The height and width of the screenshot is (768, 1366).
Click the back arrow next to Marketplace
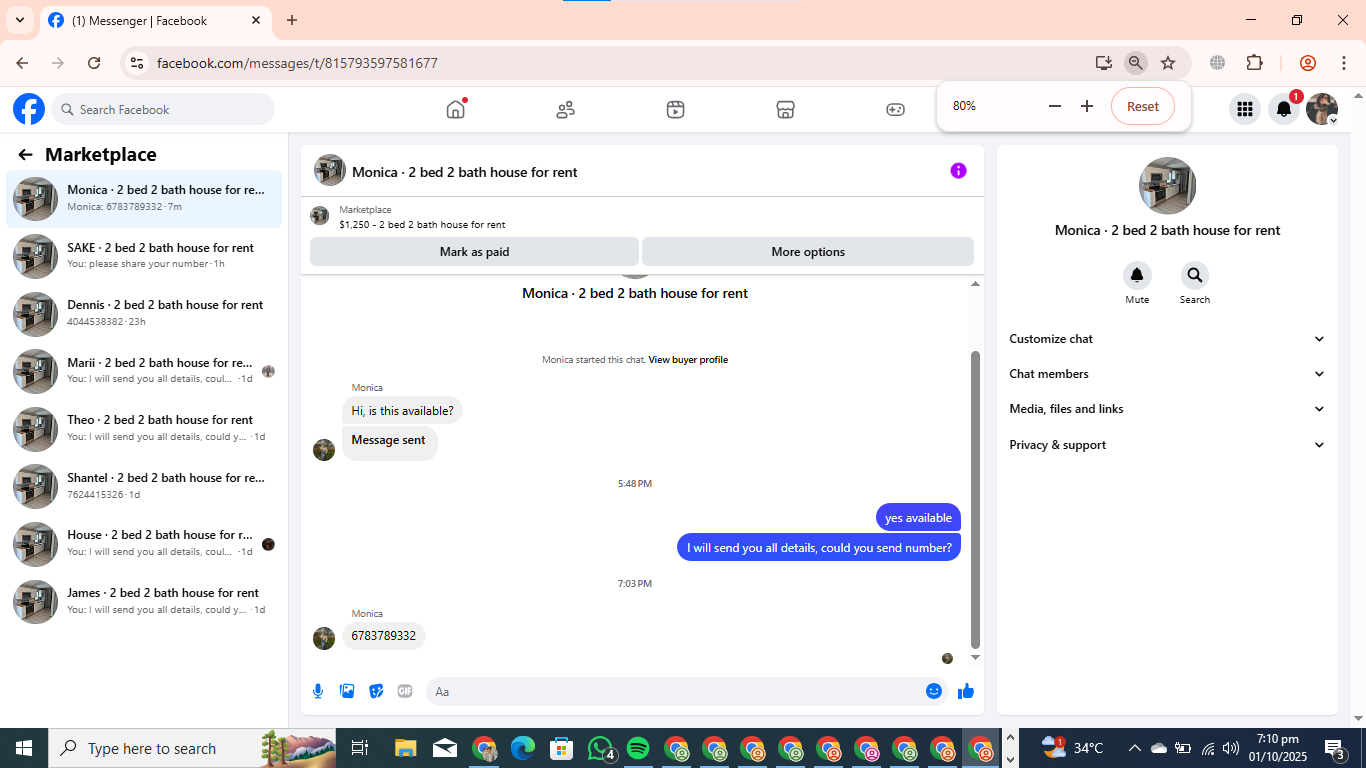coord(26,155)
